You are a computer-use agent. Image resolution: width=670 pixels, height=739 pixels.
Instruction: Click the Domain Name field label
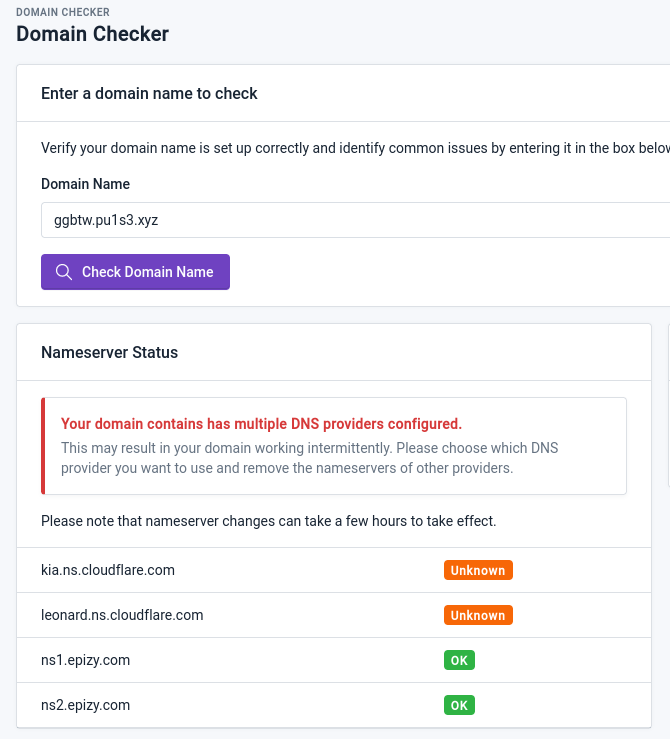85,184
